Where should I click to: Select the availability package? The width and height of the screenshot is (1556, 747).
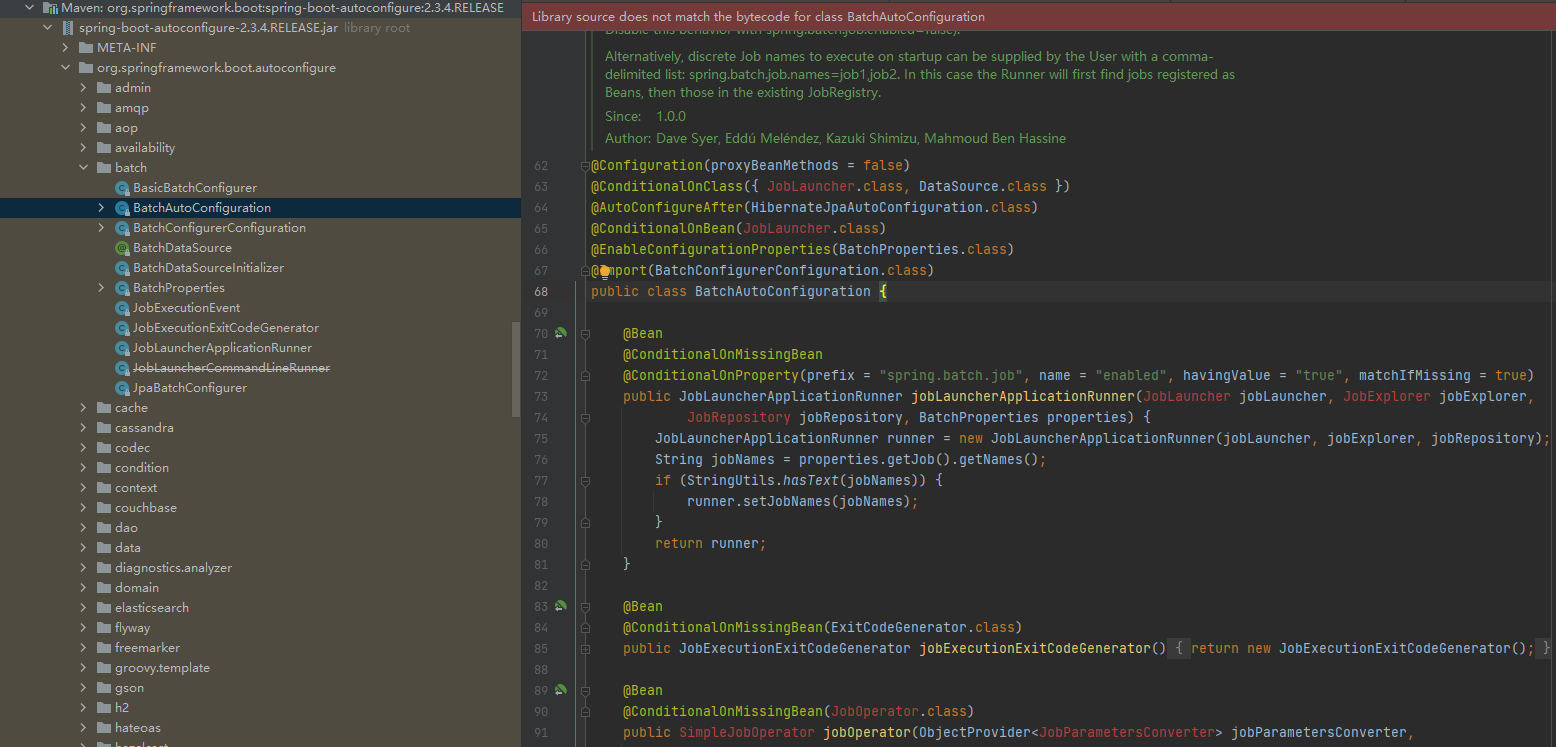pos(145,148)
